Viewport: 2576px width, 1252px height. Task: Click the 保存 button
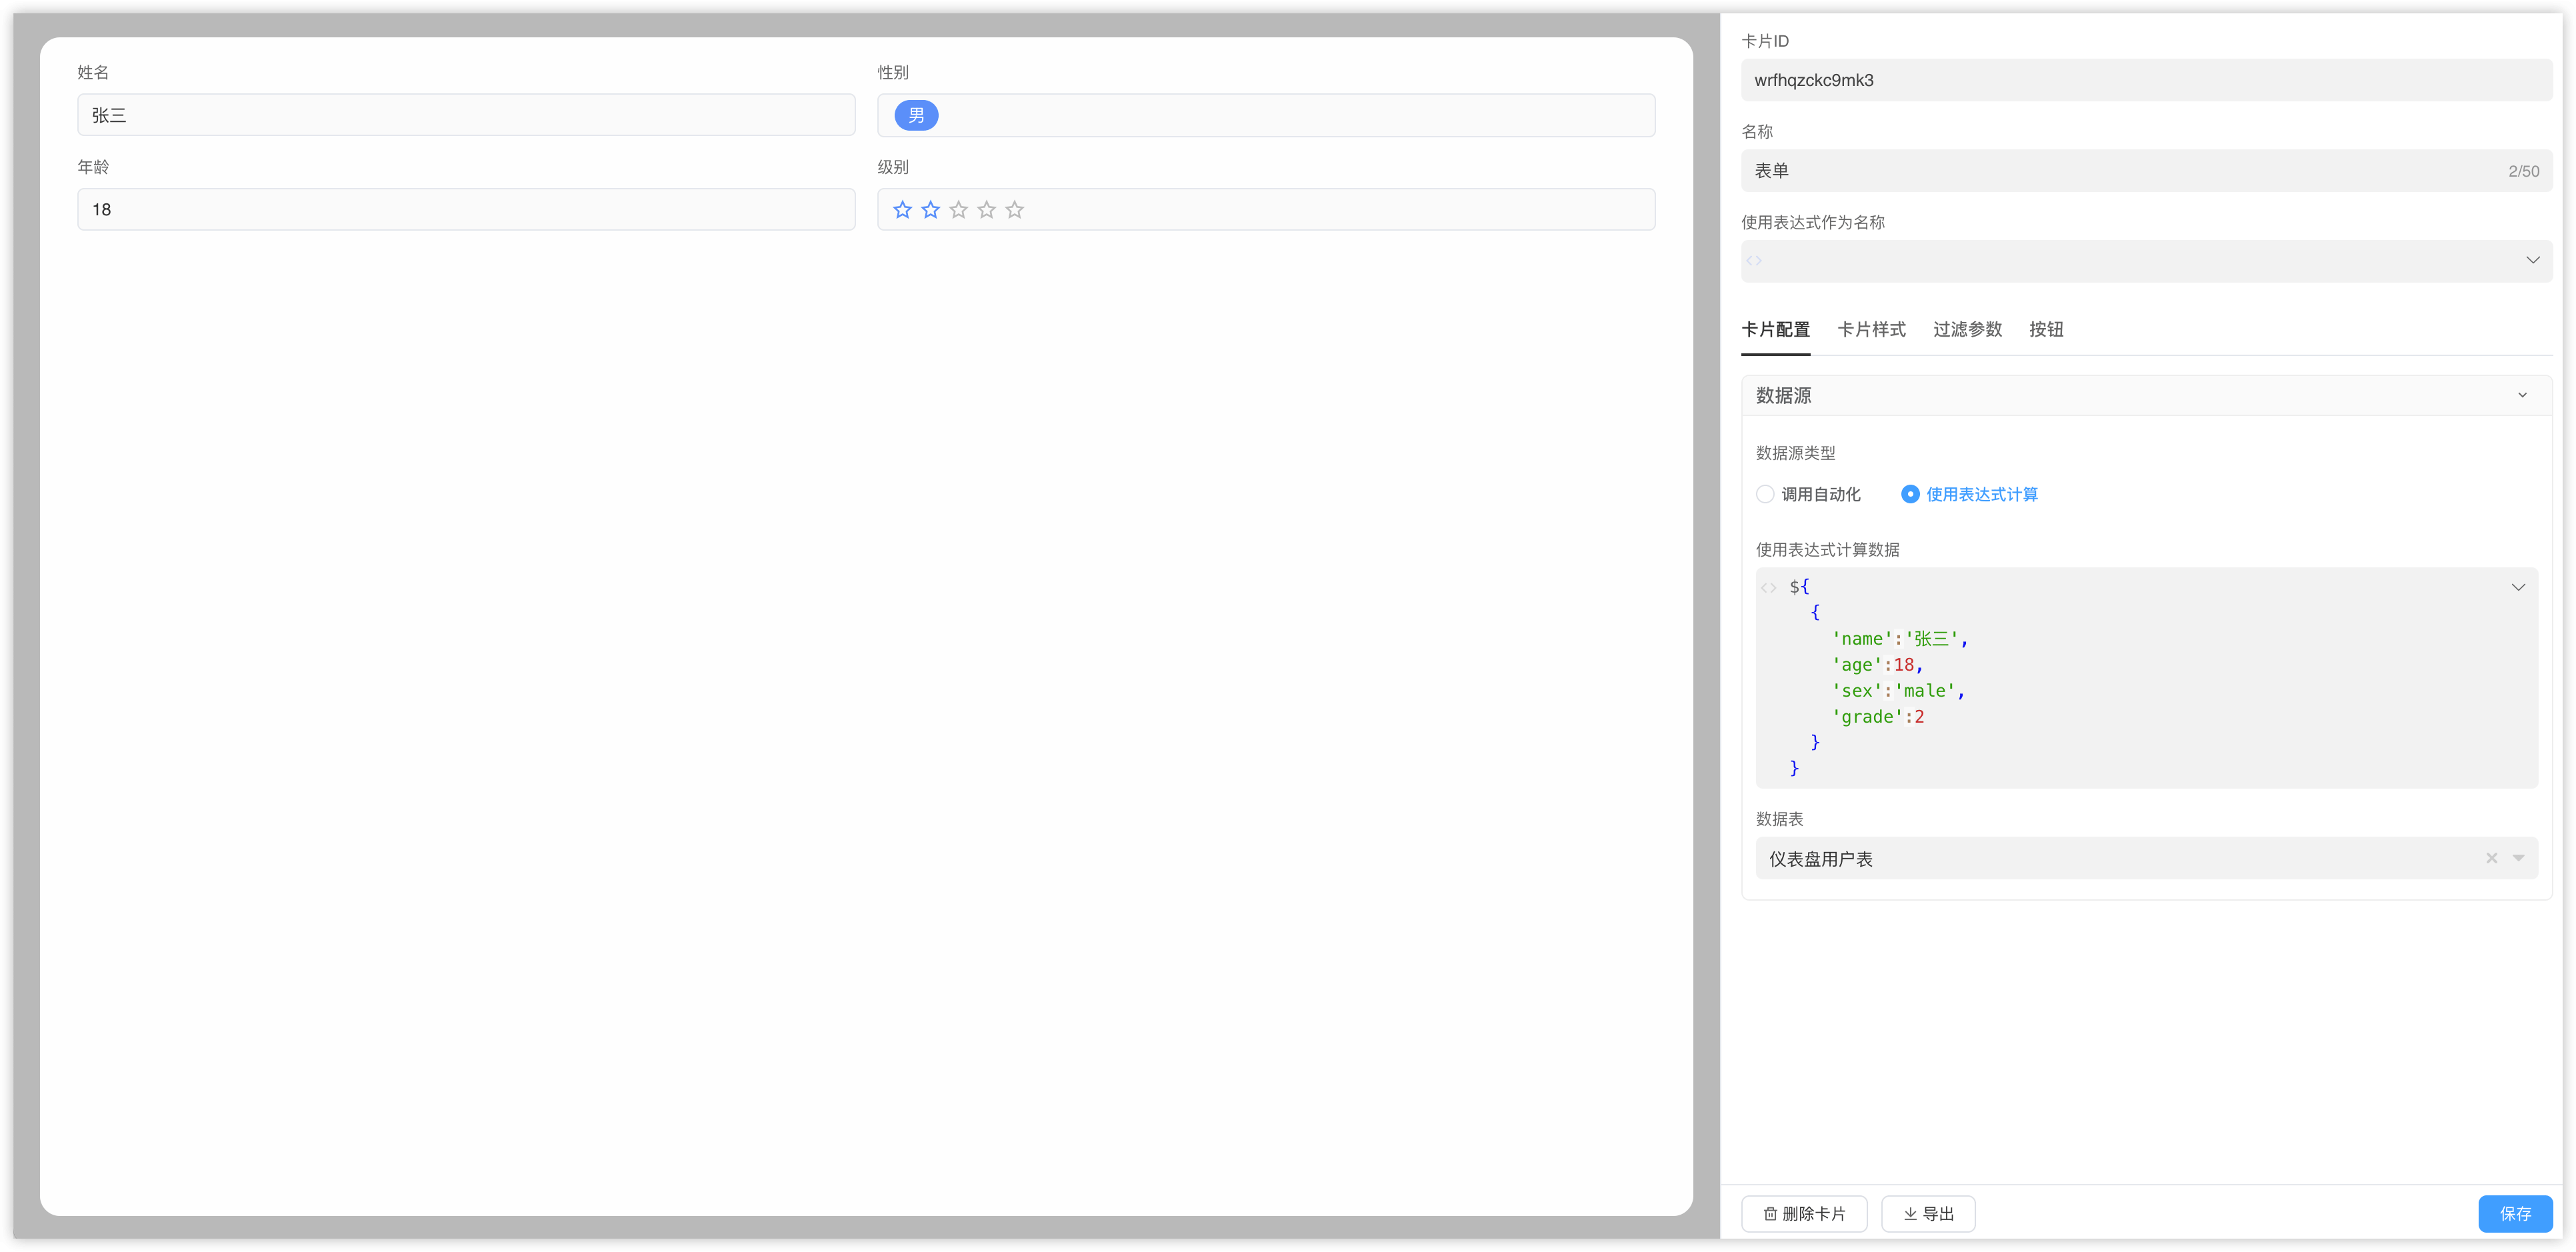[2513, 1213]
